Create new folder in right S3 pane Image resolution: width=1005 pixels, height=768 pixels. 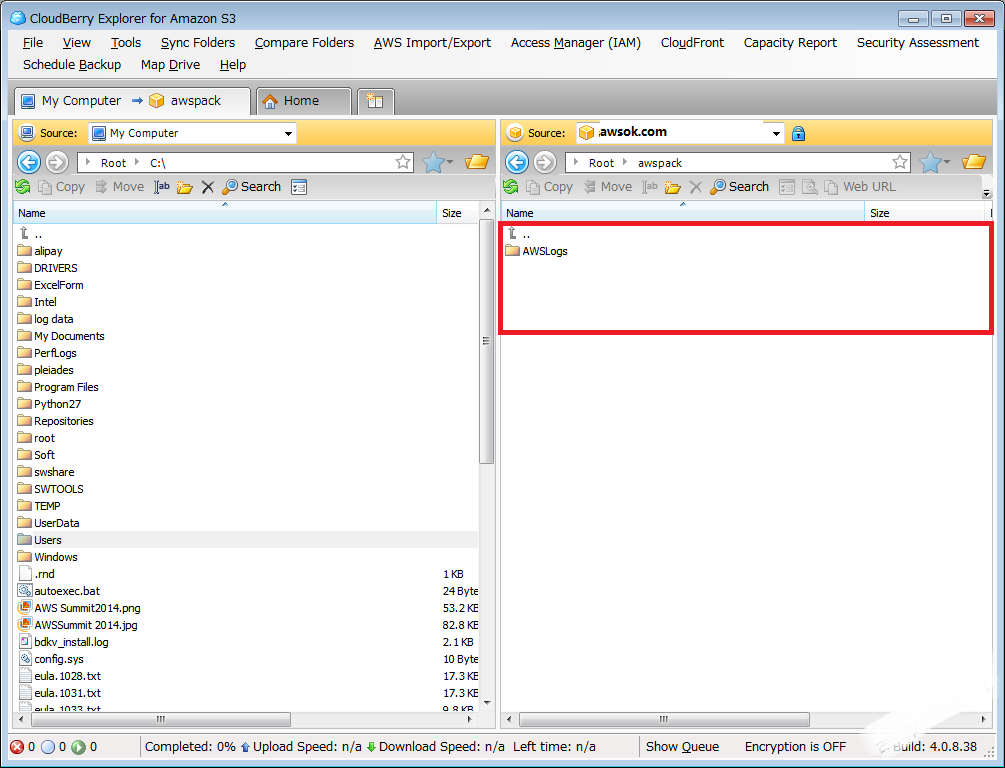coord(672,187)
